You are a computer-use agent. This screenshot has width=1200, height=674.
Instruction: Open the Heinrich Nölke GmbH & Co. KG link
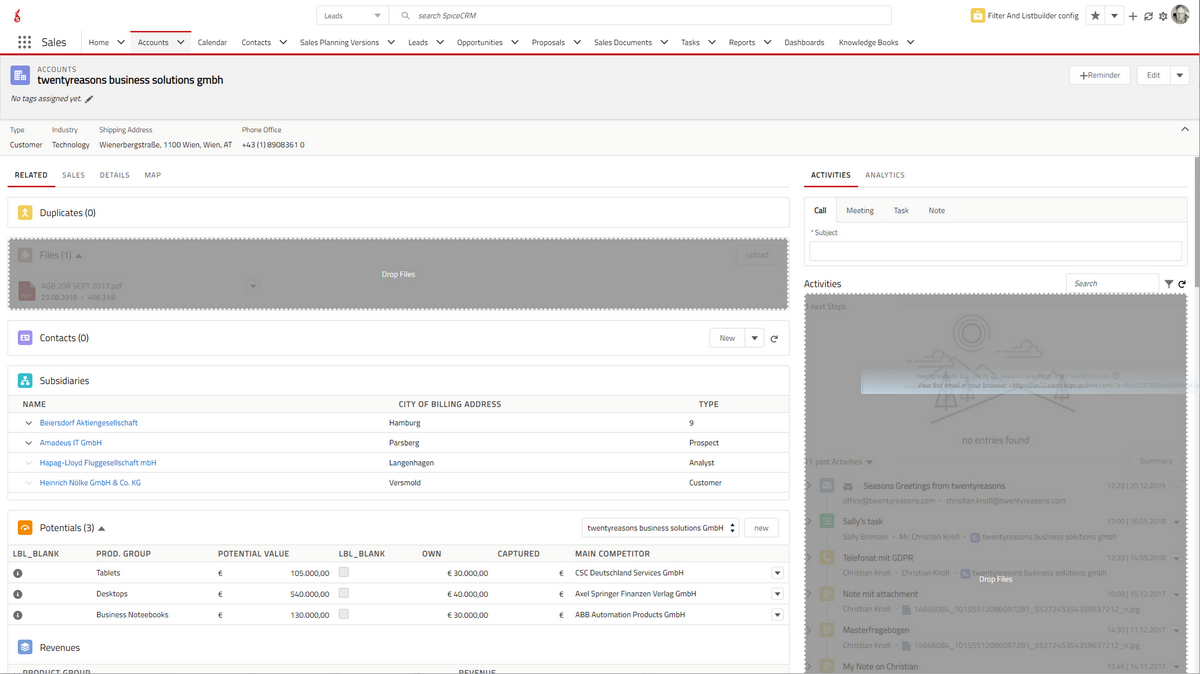90,483
